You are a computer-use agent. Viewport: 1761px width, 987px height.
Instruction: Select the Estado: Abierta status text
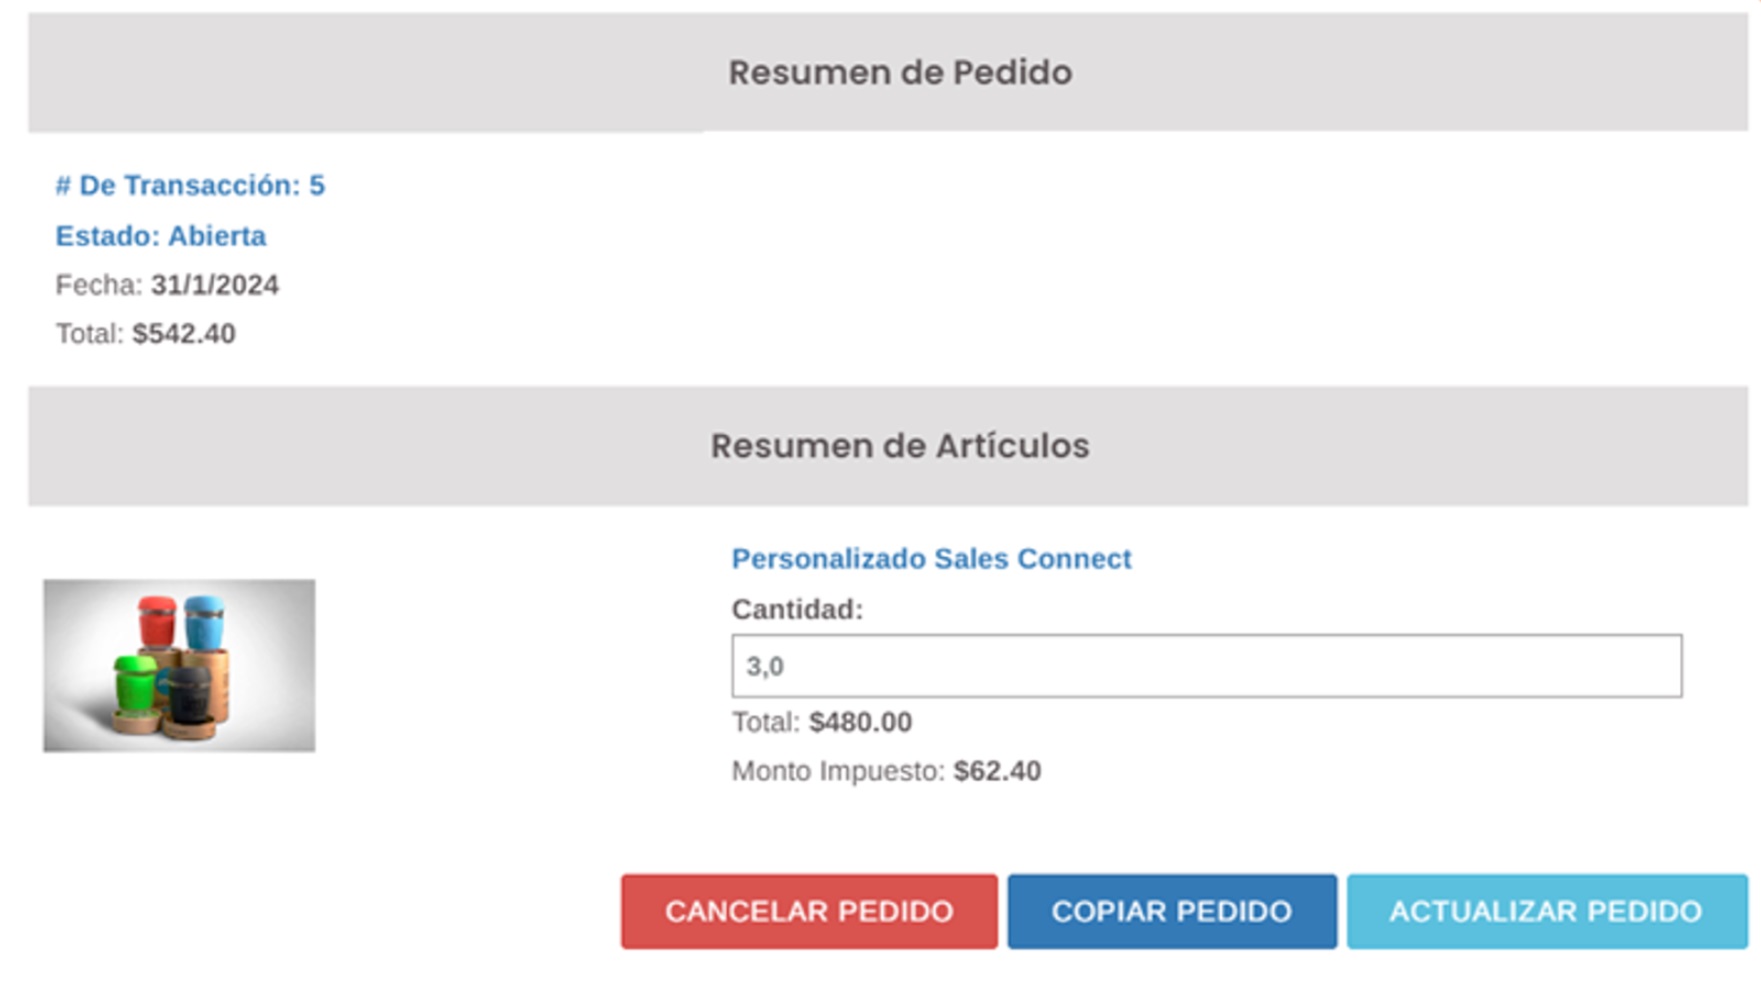point(160,236)
